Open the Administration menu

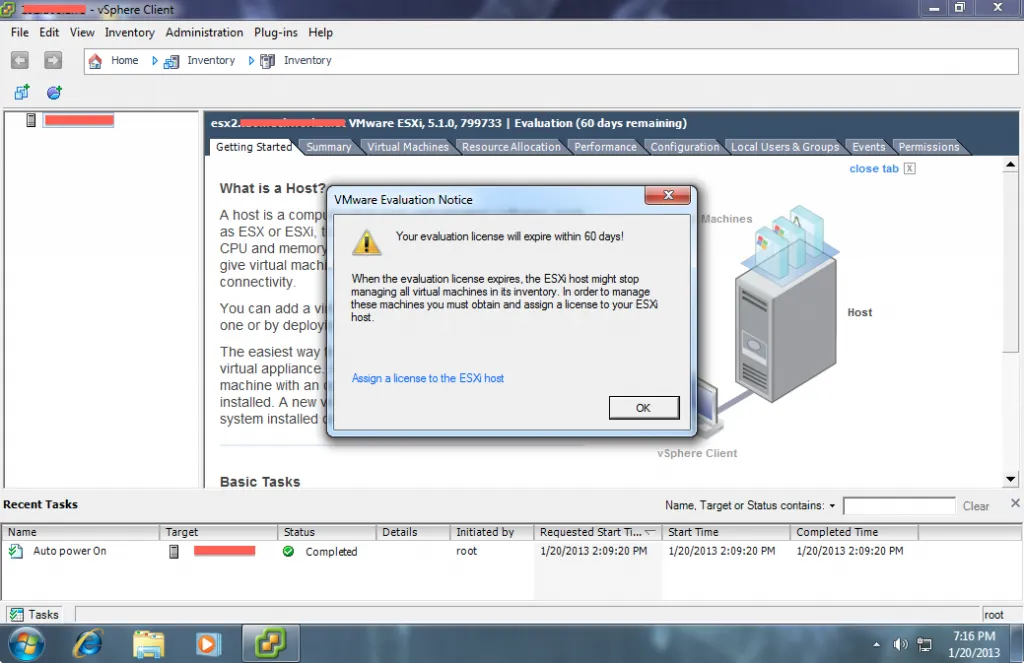tap(204, 33)
